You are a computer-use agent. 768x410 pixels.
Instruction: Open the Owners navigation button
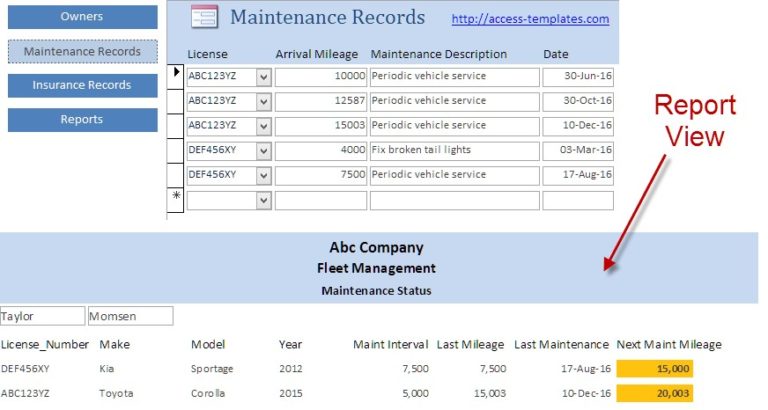tap(82, 17)
